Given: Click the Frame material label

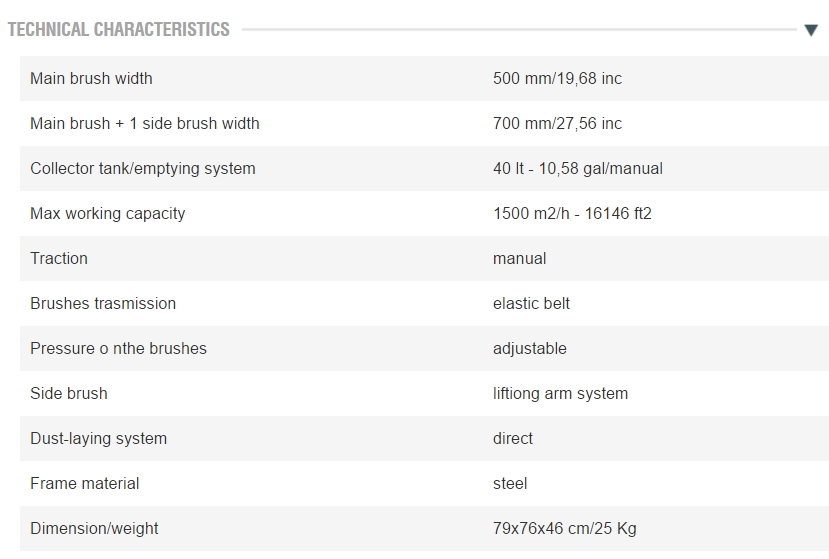Looking at the screenshot, I should click(x=85, y=484).
